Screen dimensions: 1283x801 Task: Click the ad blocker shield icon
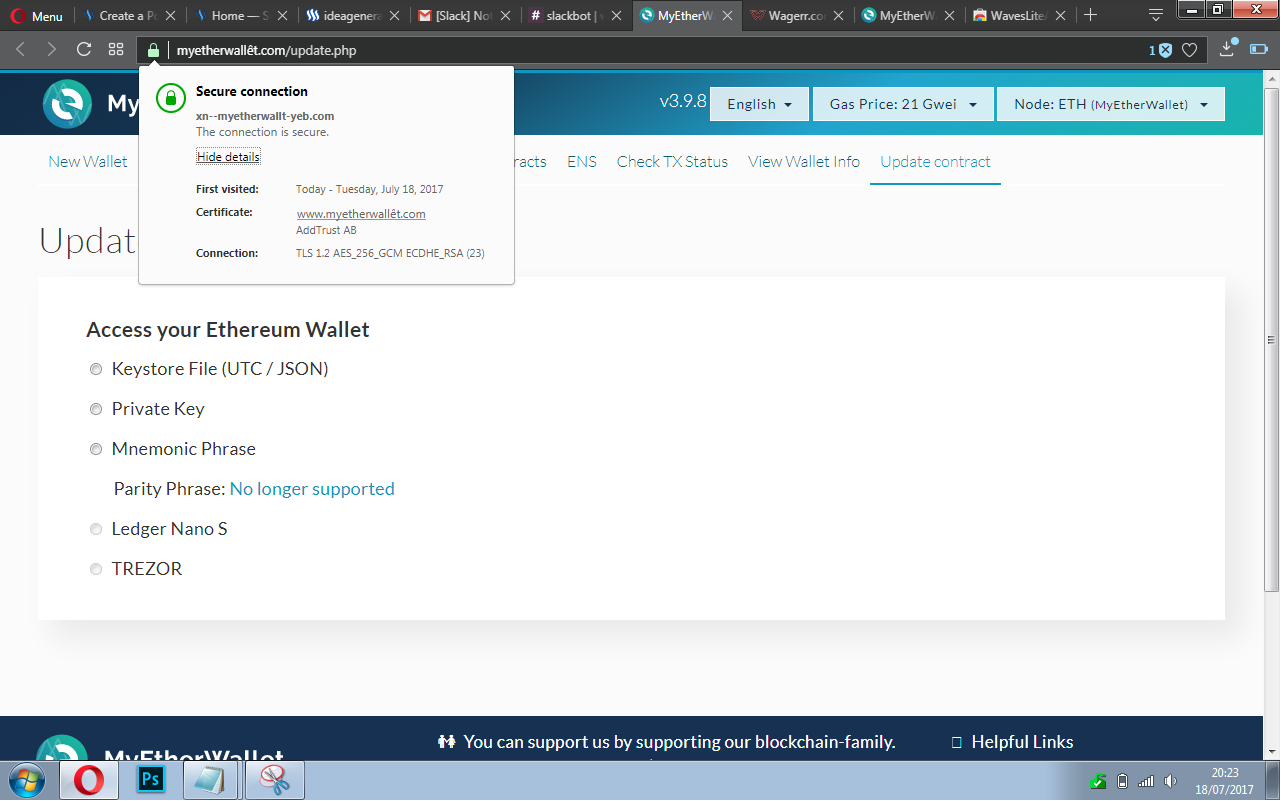click(x=1164, y=50)
